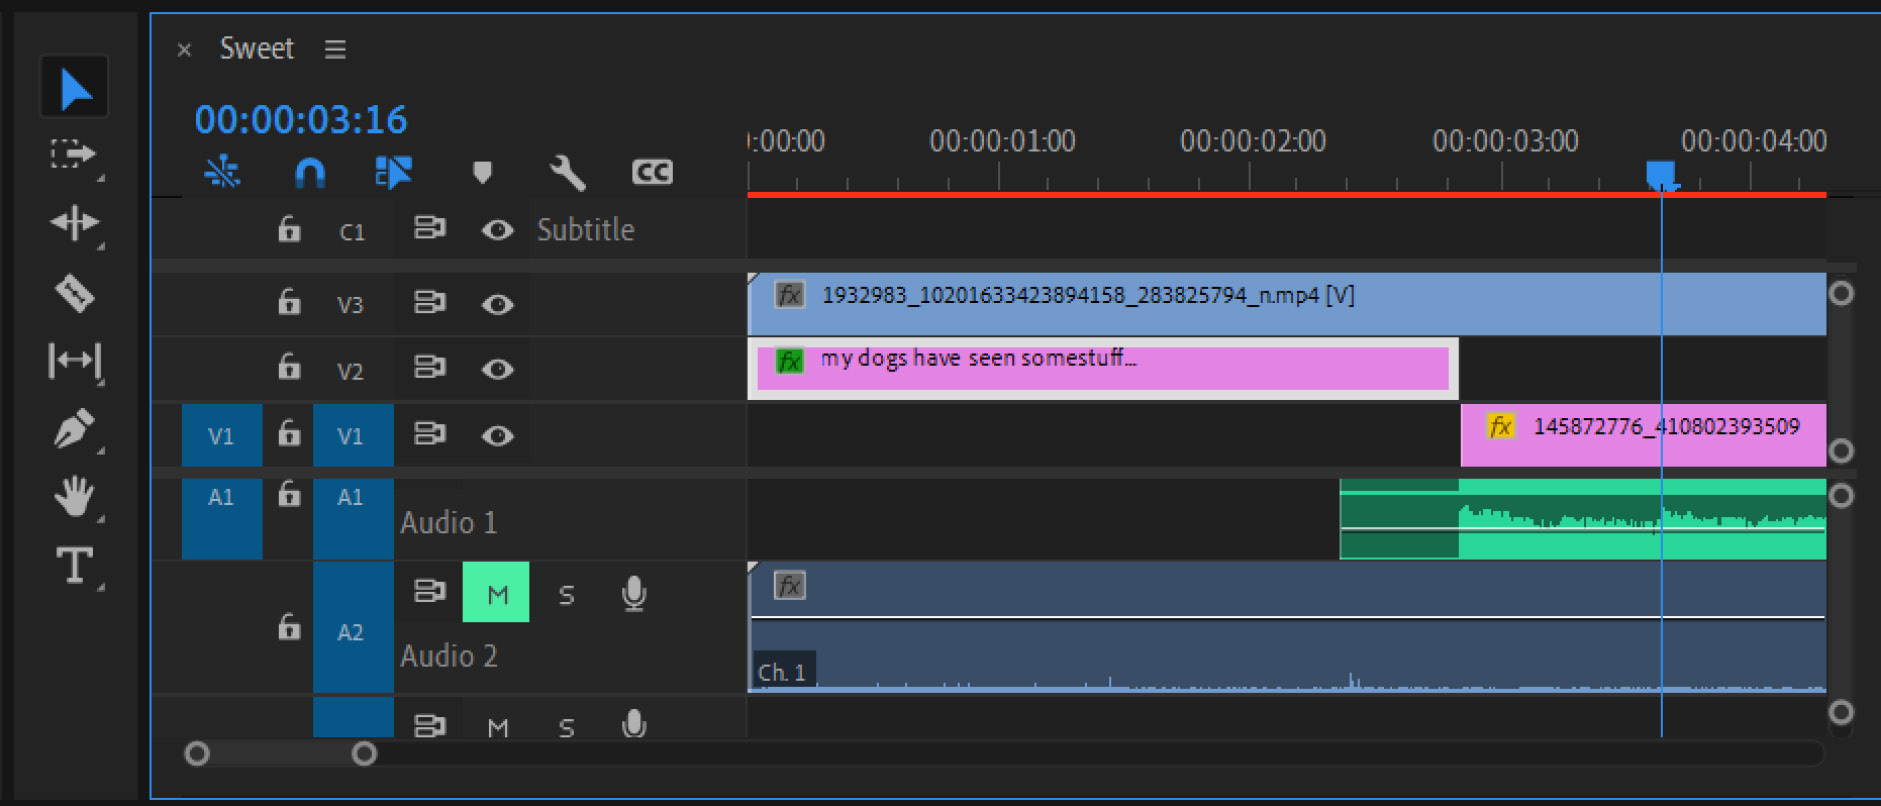1881x806 pixels.
Task: Select the Ripple Edit tool
Action: point(75,222)
